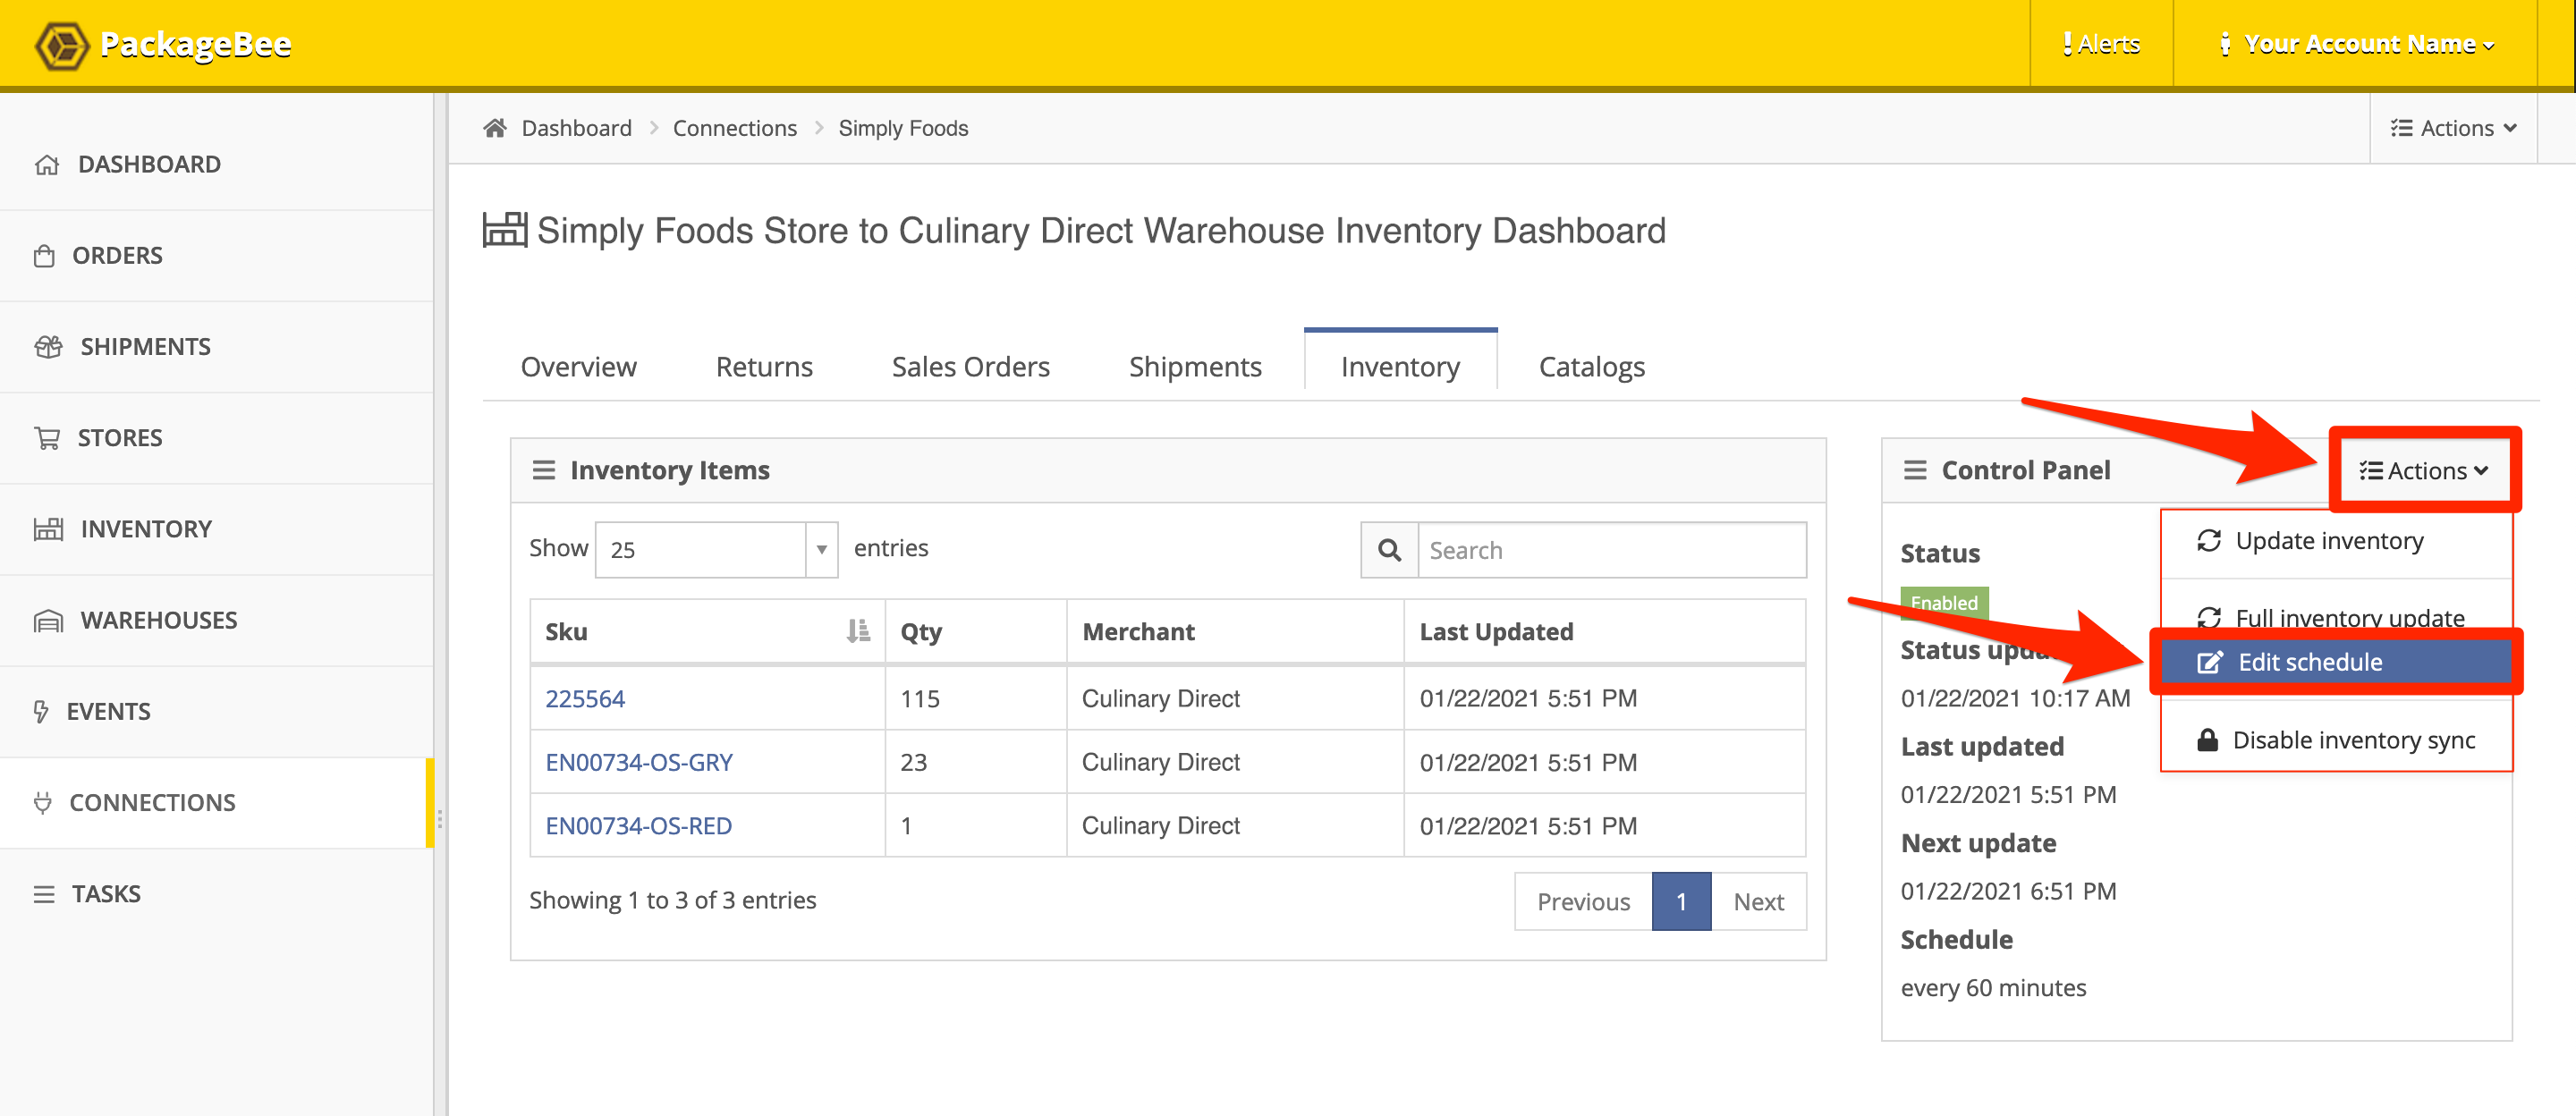Viewport: 2576px width, 1116px height.
Task: Select the Inventory tab
Action: pyautogui.click(x=1400, y=367)
